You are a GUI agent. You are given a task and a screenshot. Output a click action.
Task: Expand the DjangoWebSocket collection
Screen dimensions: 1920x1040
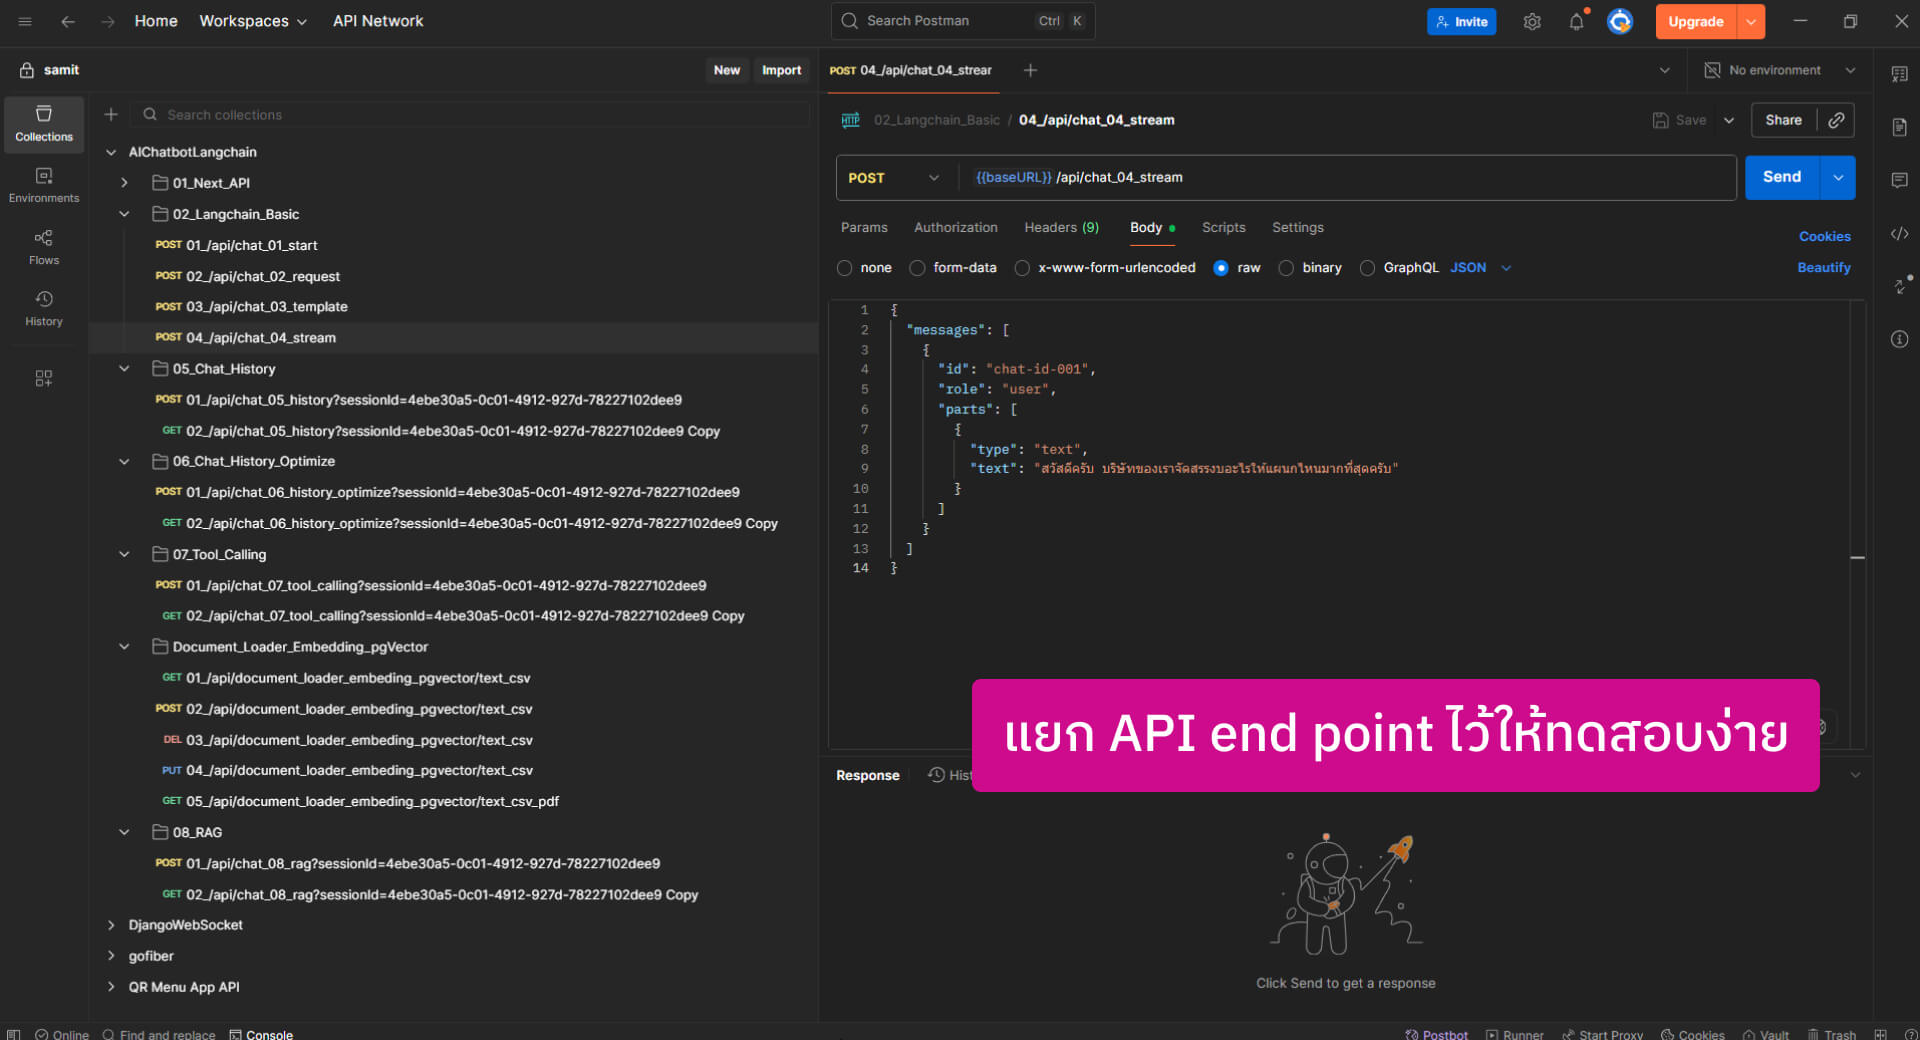[111, 925]
